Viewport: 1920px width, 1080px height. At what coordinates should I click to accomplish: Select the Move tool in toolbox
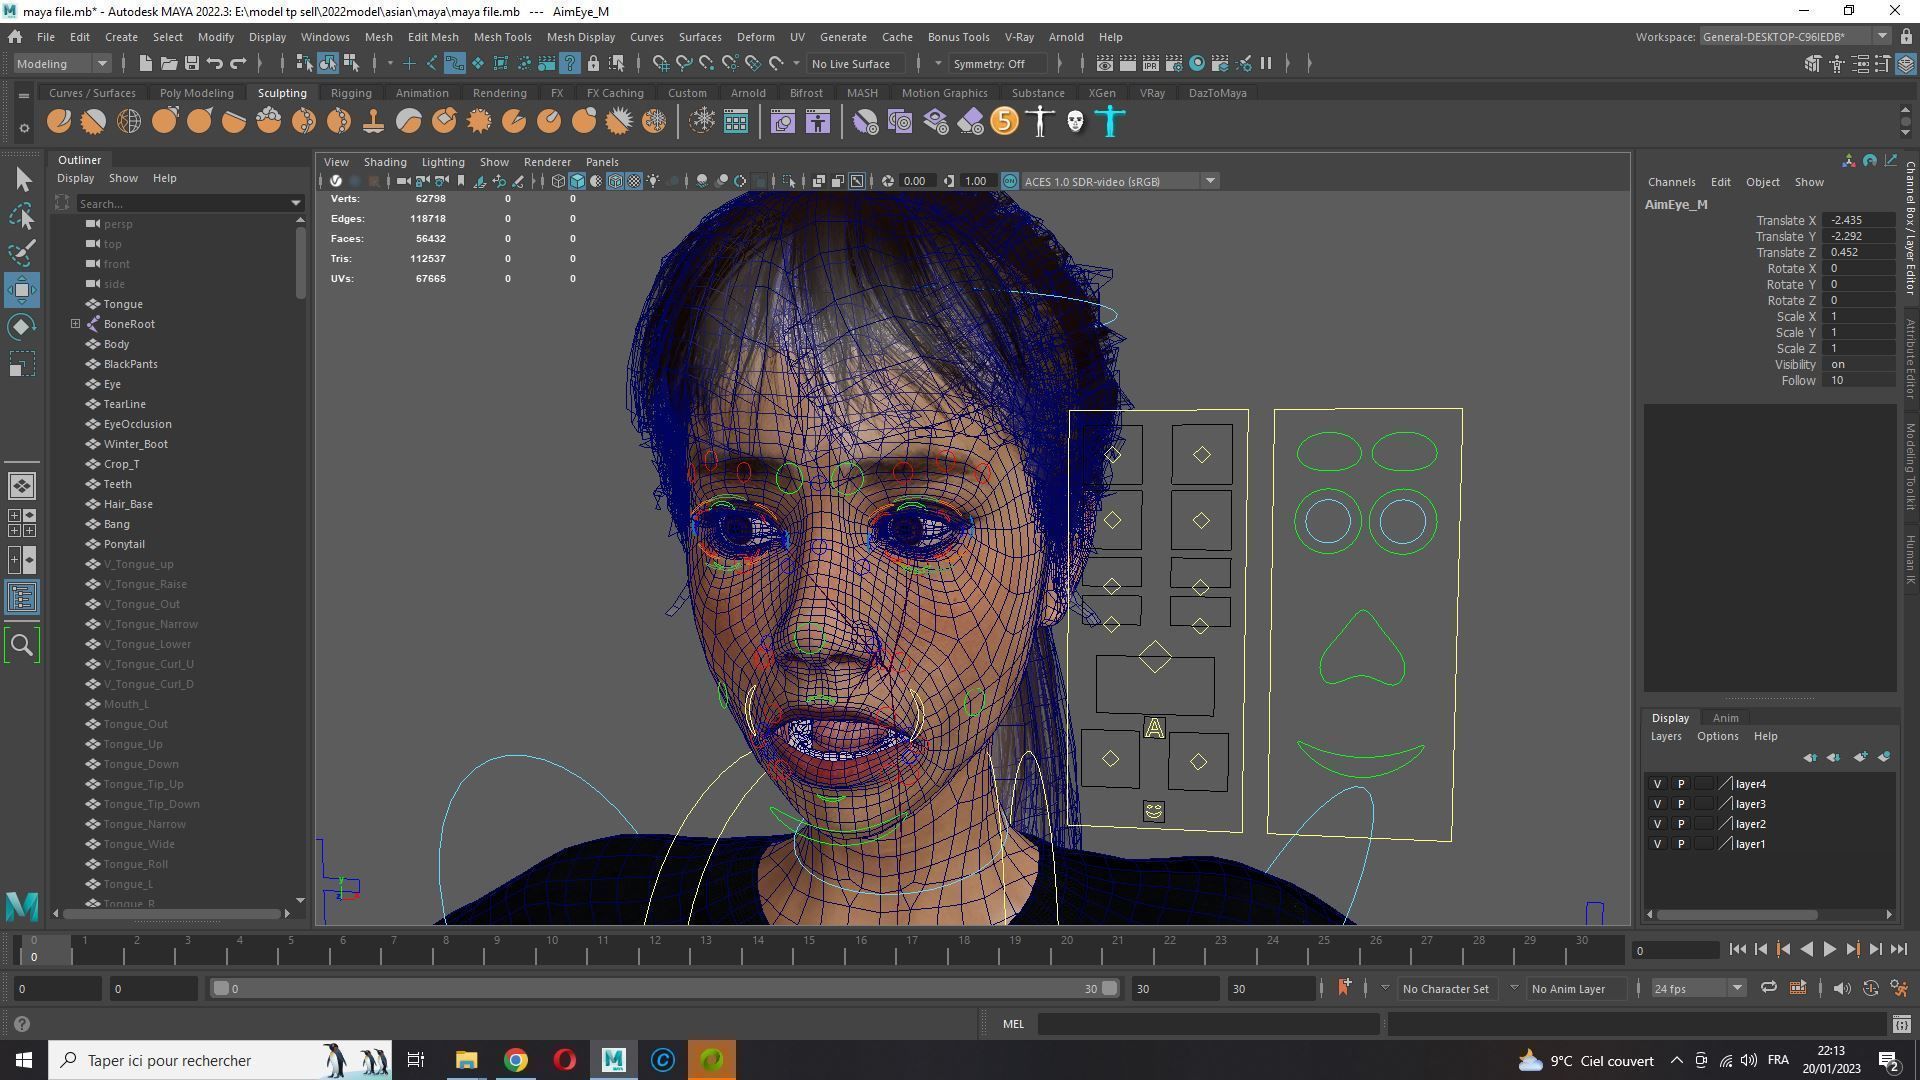22,290
